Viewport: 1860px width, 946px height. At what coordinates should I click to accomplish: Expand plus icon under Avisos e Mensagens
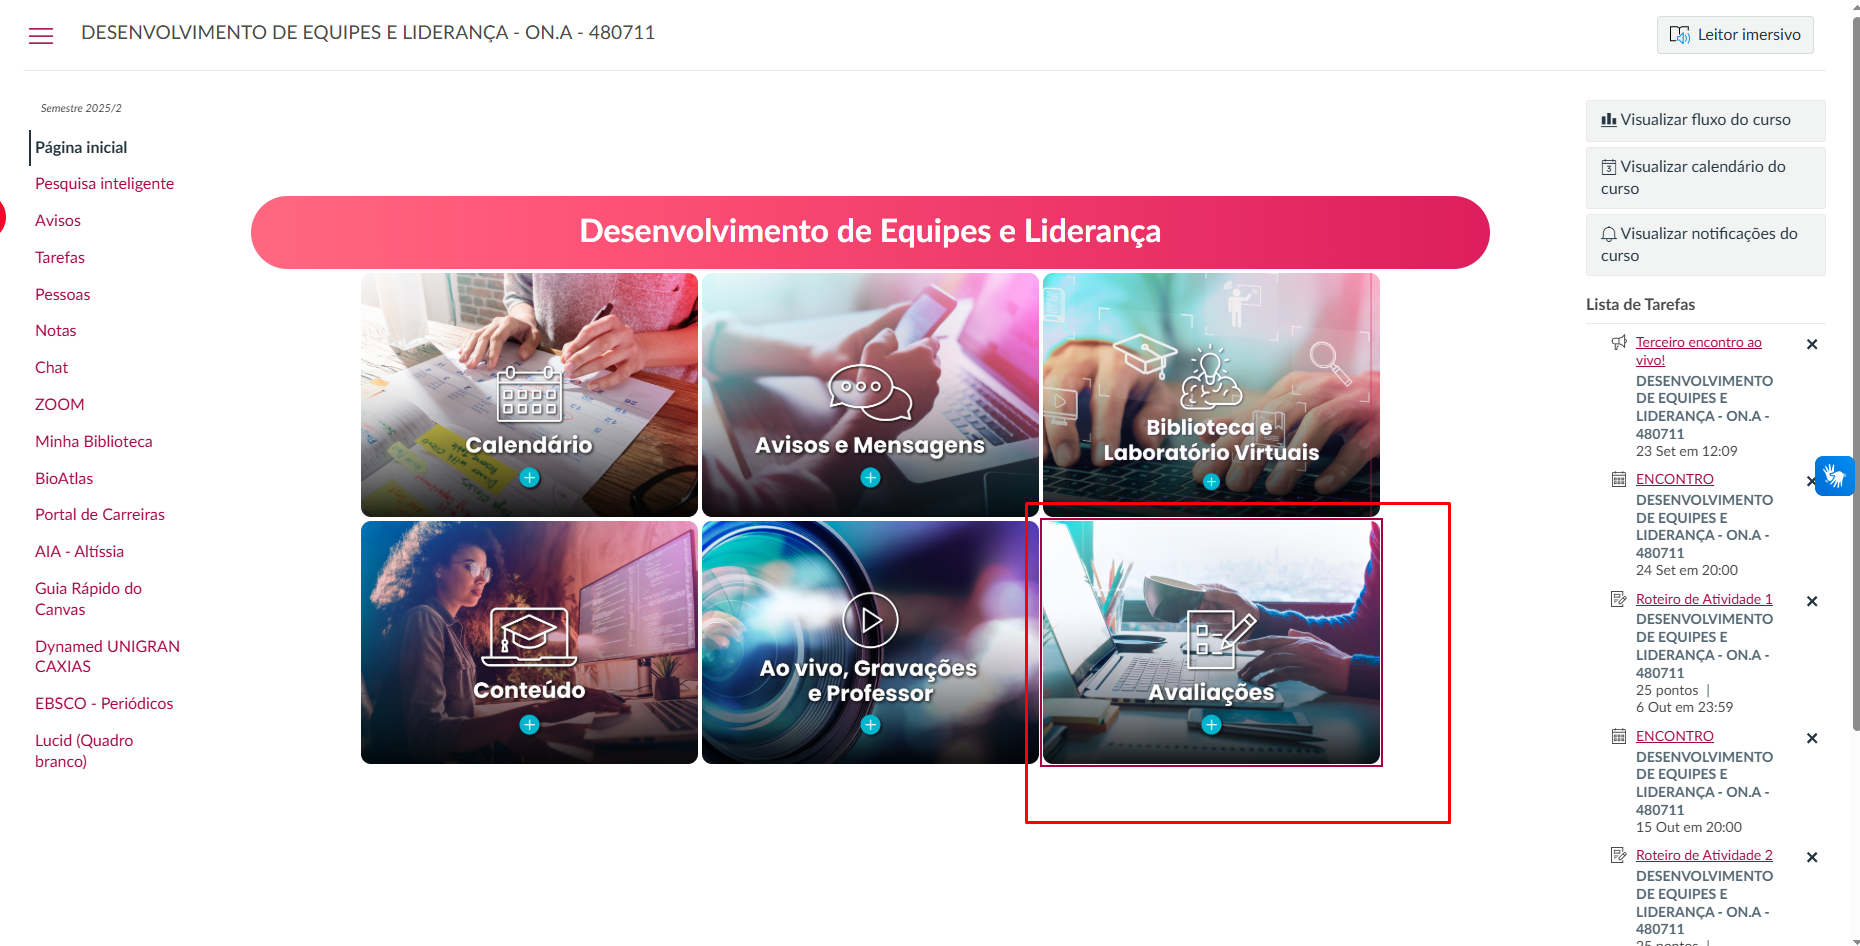[871, 478]
